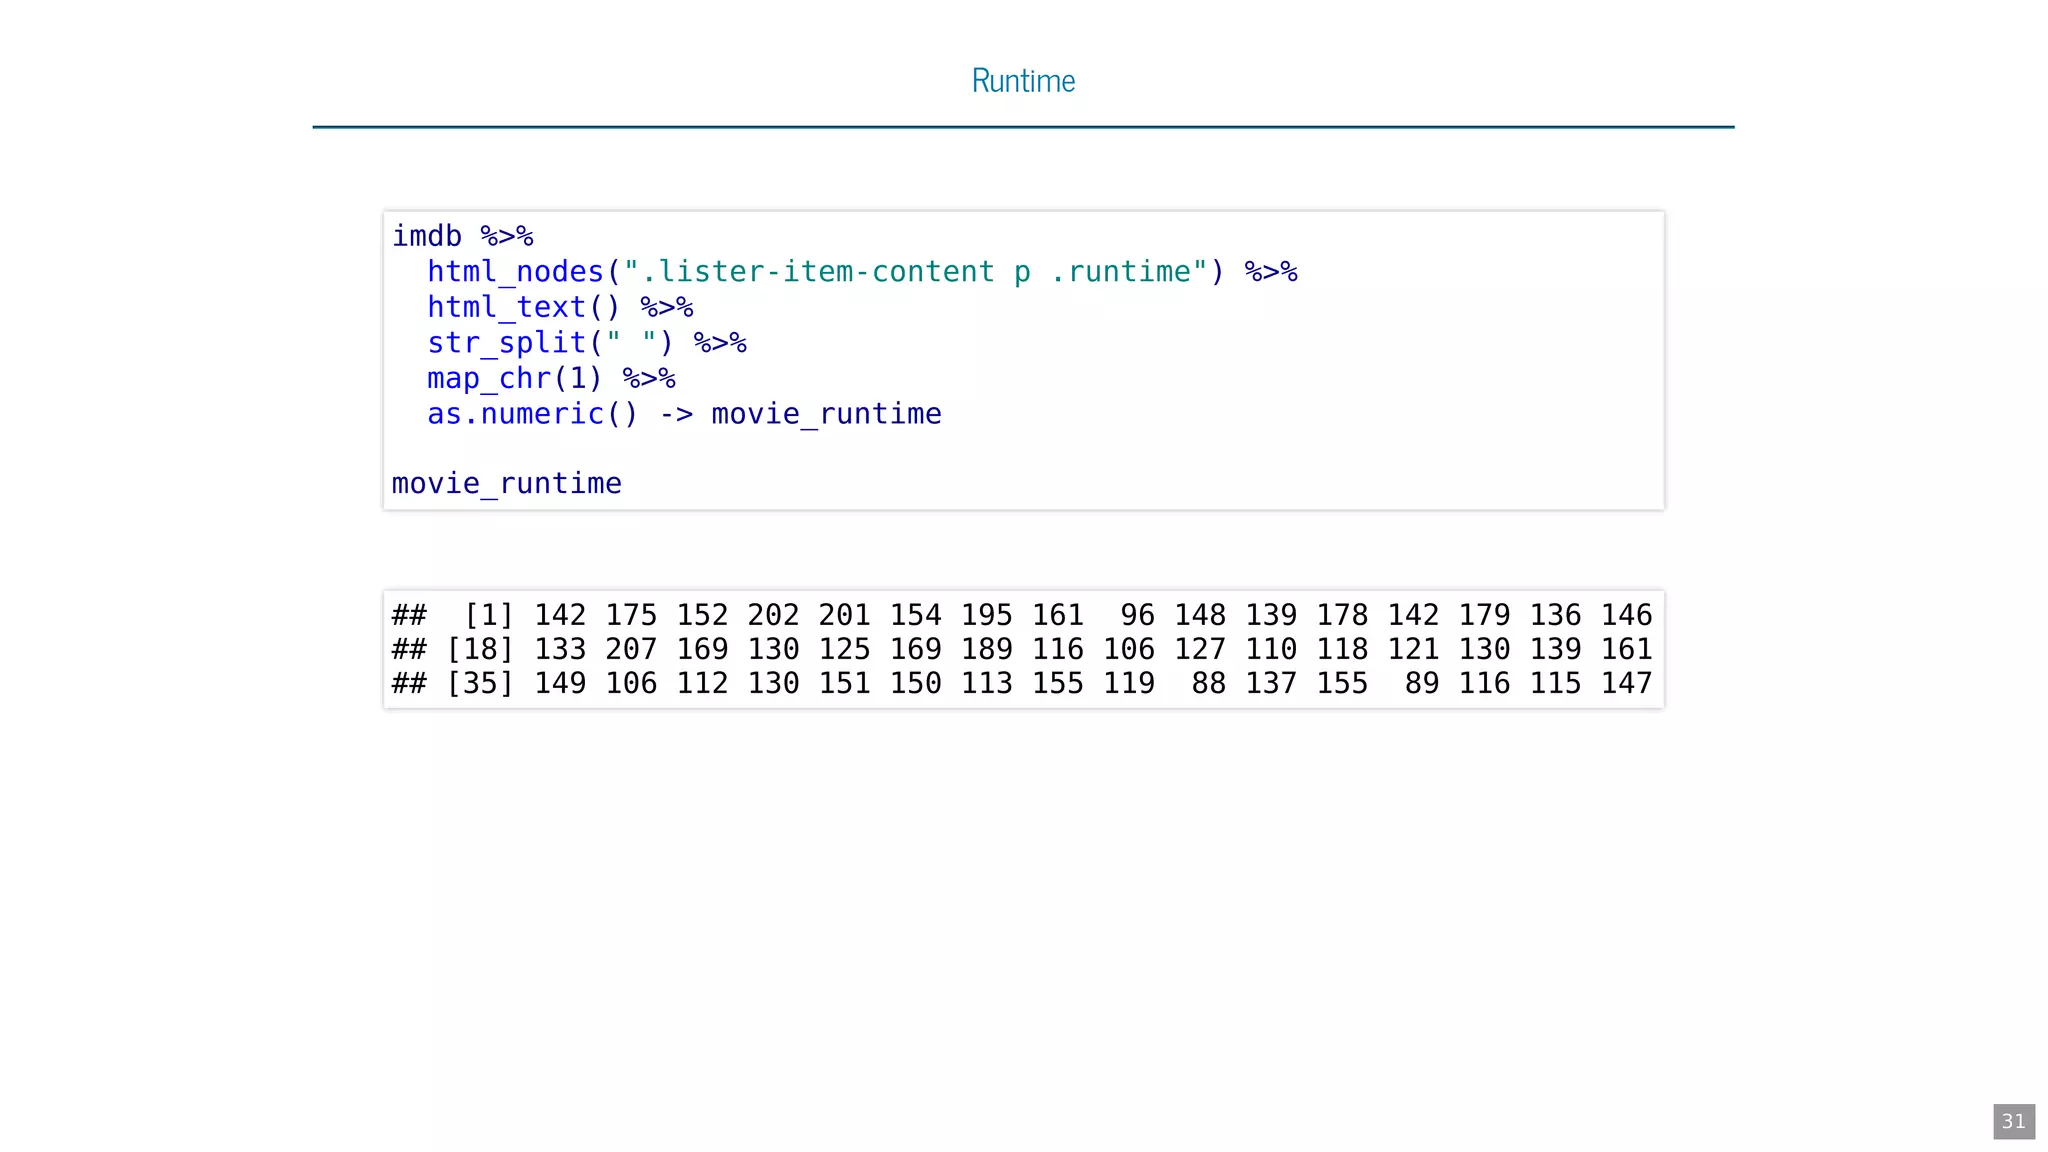Click the output row index [18]
This screenshot has height=1152, width=2048.
click(x=479, y=649)
